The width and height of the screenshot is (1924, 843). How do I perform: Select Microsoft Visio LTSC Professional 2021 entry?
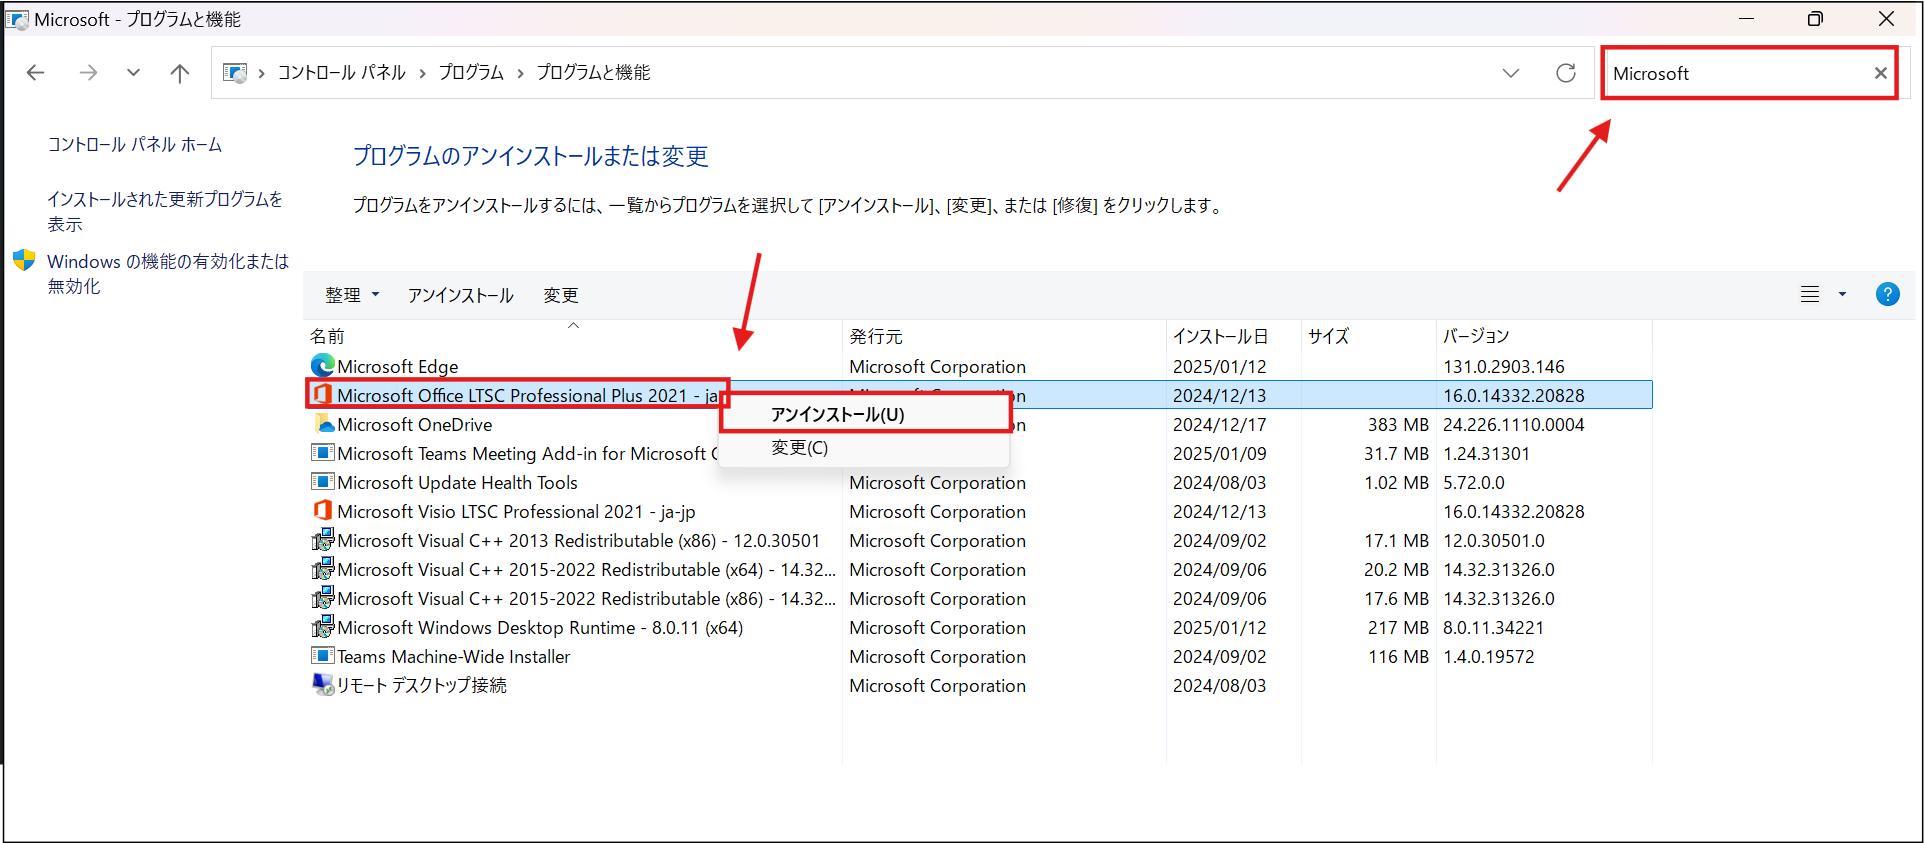tap(516, 512)
